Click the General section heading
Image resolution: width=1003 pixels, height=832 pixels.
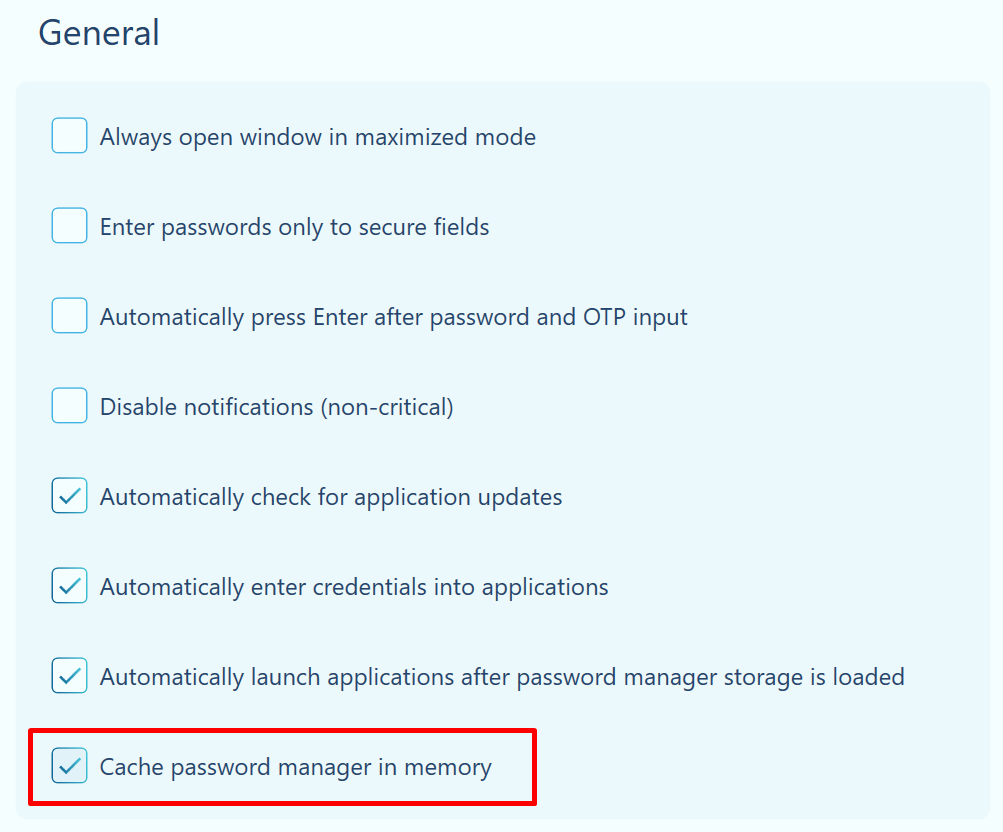[x=99, y=33]
